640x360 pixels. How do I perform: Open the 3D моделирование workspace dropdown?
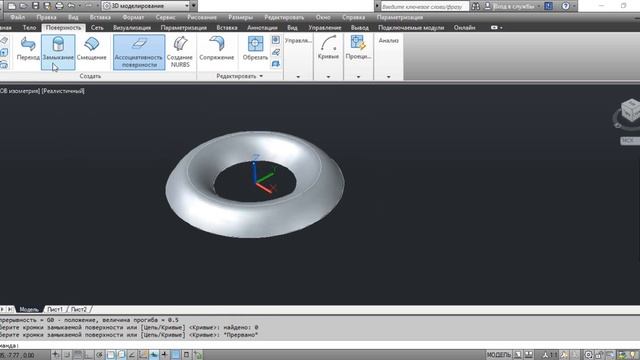[x=146, y=6]
